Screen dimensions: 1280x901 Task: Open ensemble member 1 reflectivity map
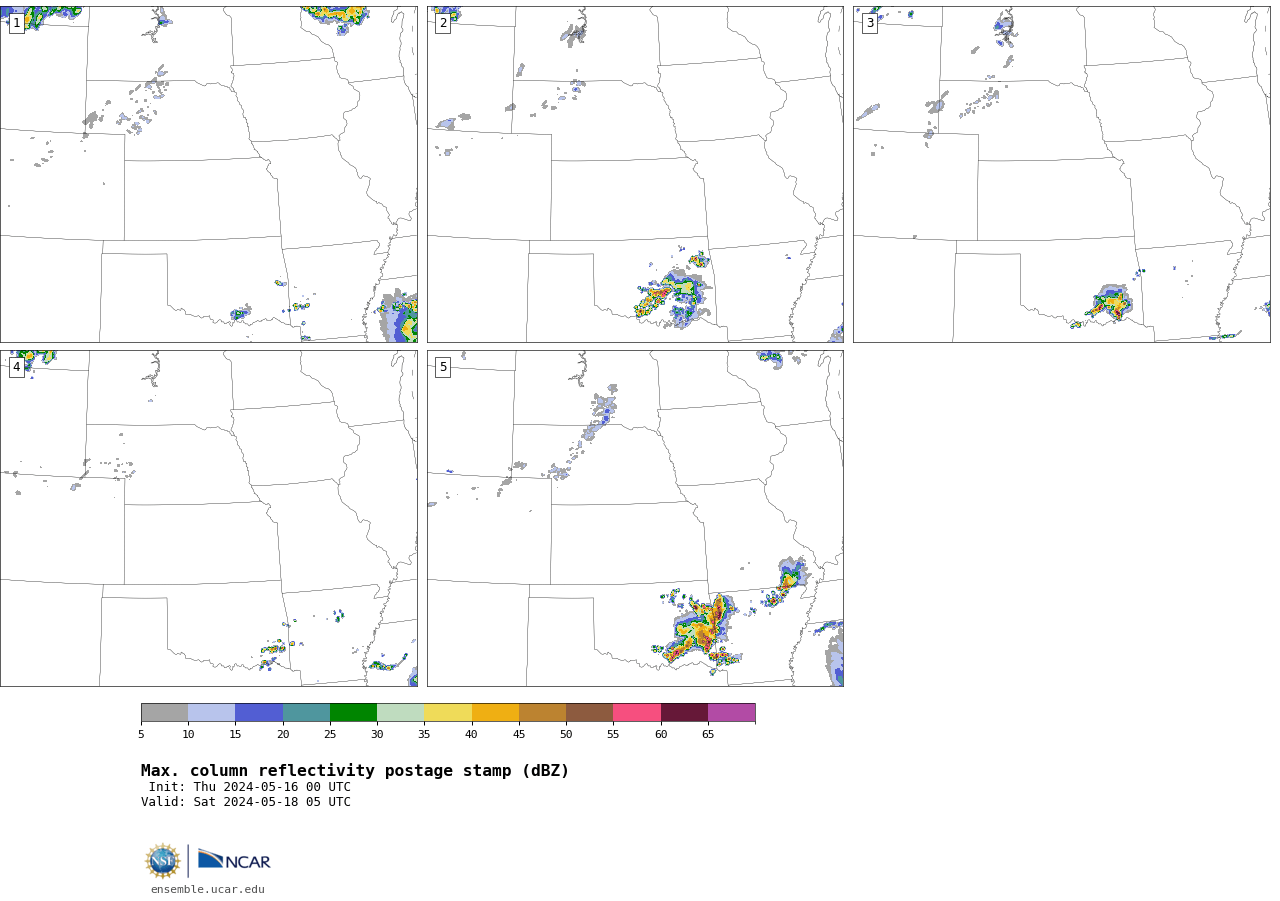click(x=209, y=174)
